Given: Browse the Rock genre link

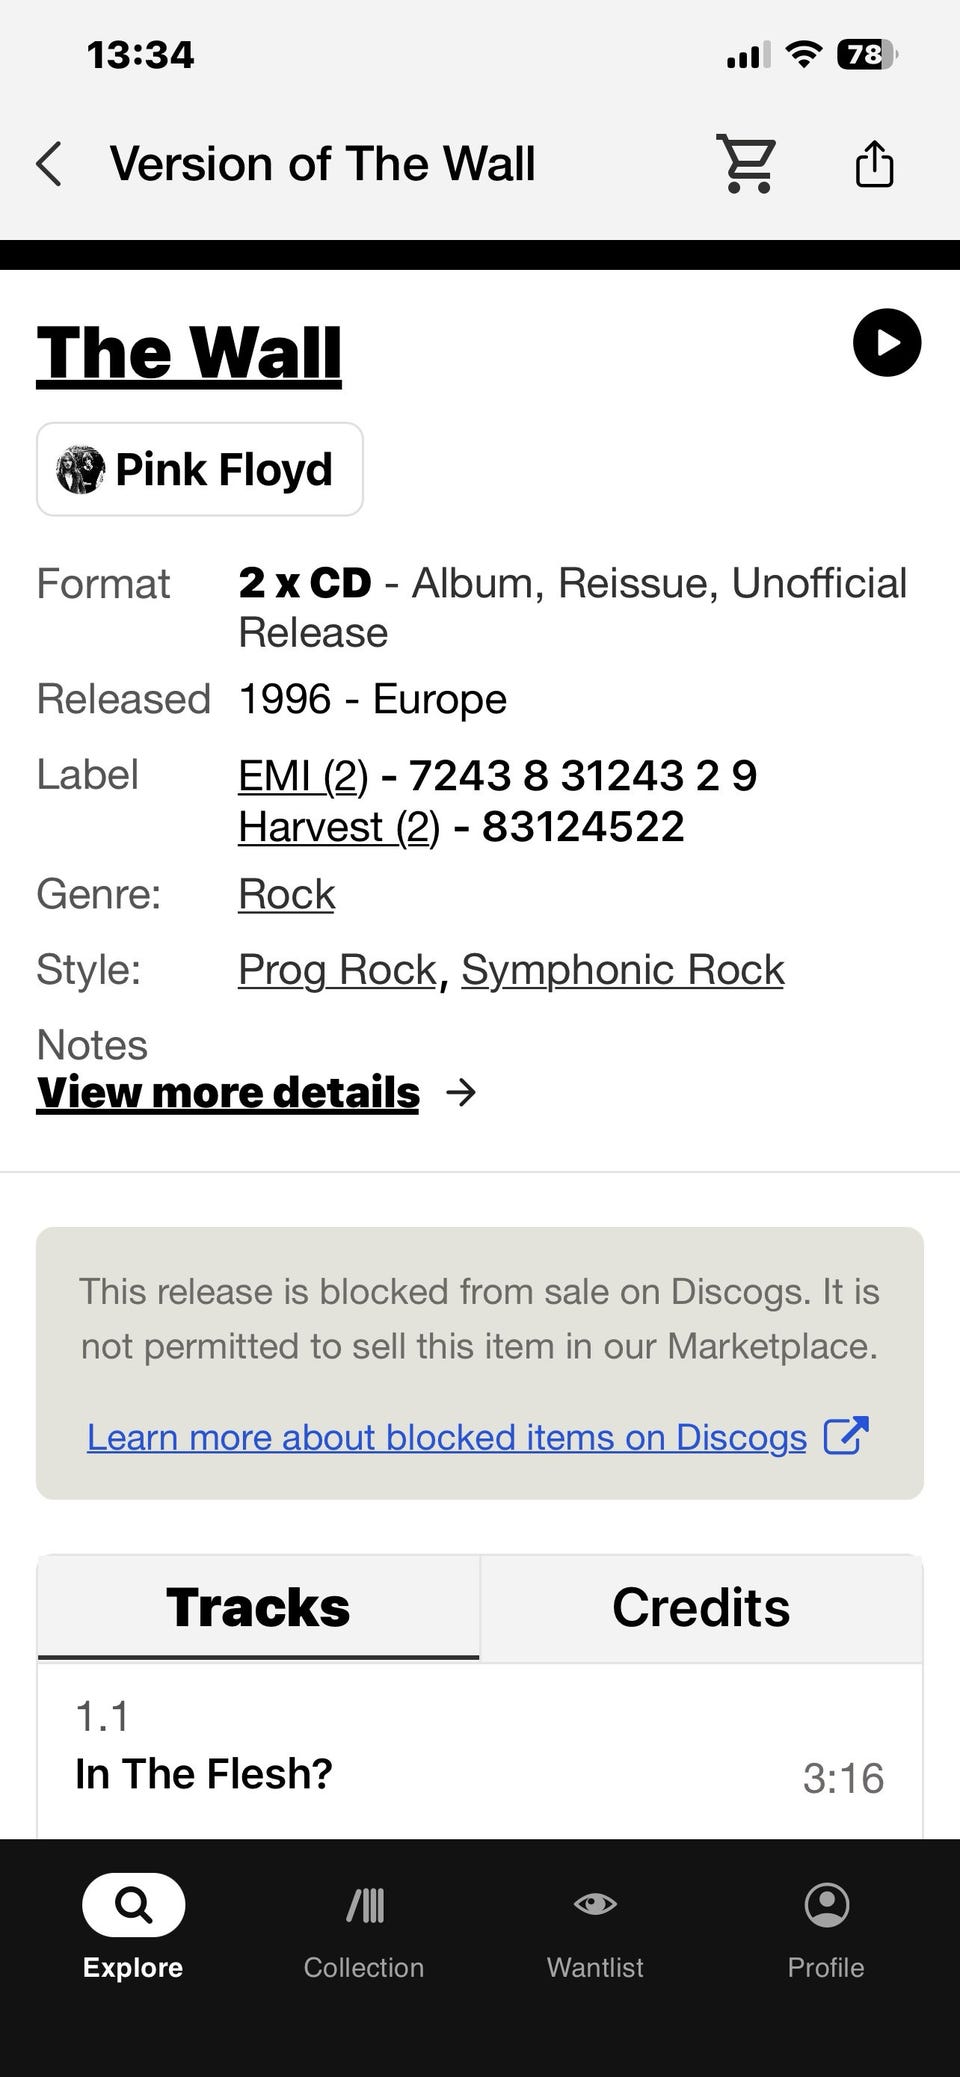Looking at the screenshot, I should click(x=287, y=894).
